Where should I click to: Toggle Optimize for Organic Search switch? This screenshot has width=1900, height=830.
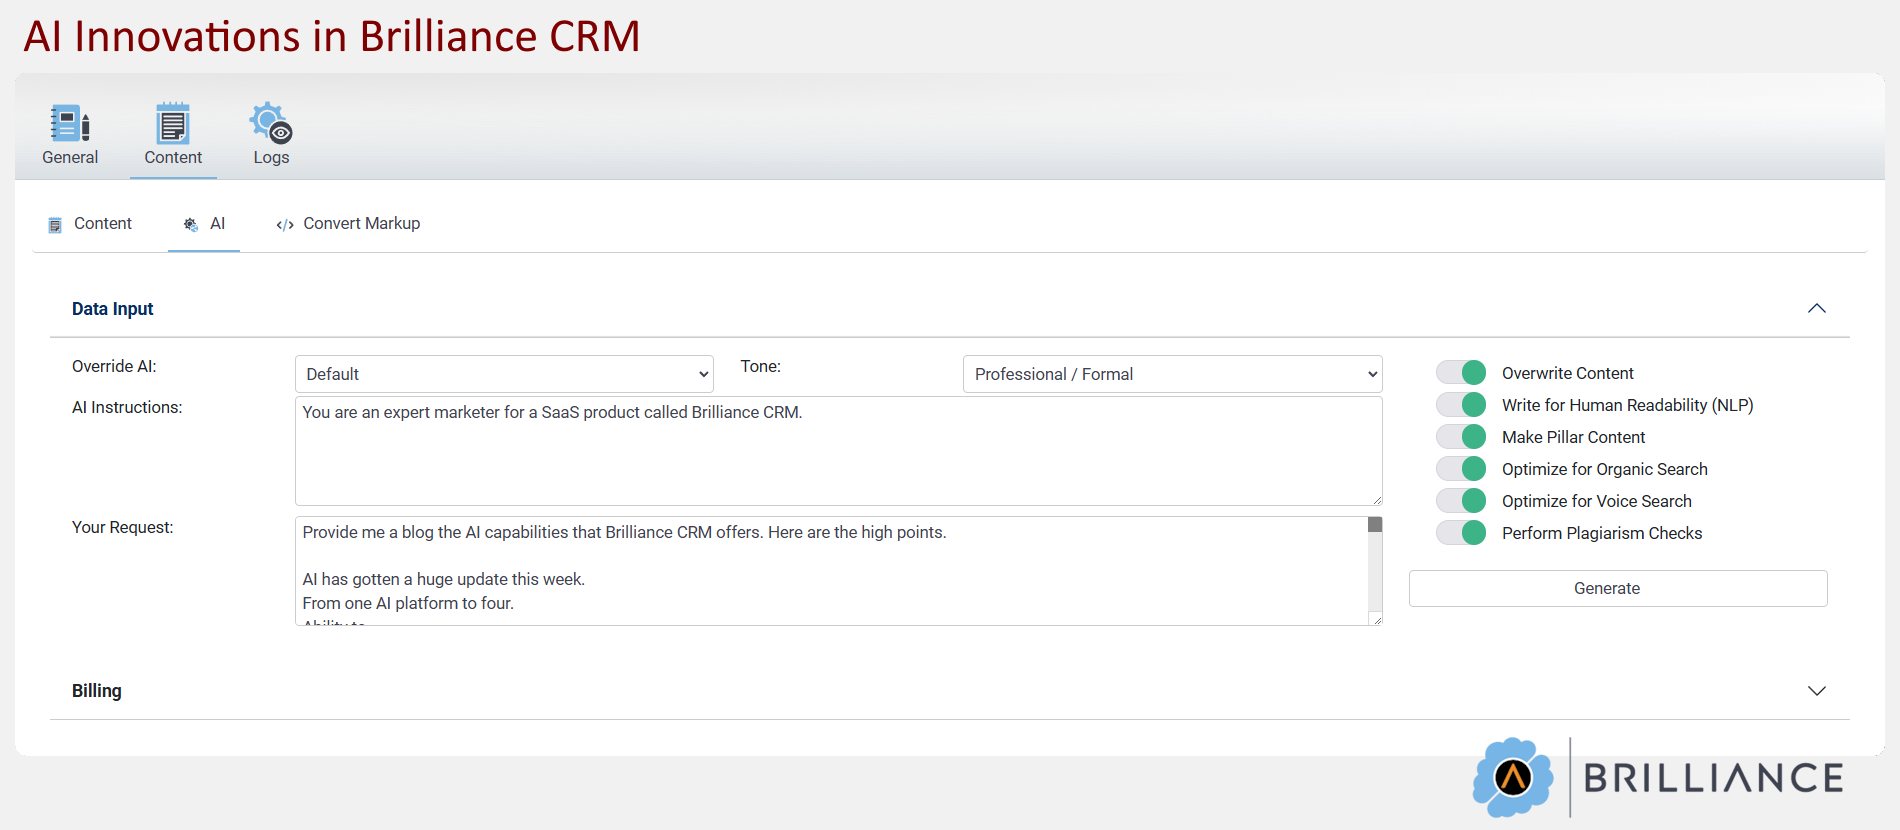pyautogui.click(x=1461, y=469)
